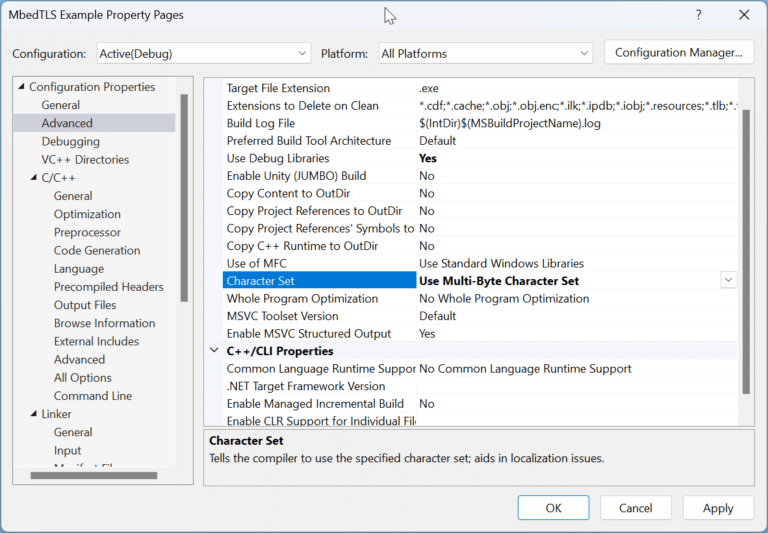The image size is (768, 533).
Task: Select the Command Line page
Action: 93,396
